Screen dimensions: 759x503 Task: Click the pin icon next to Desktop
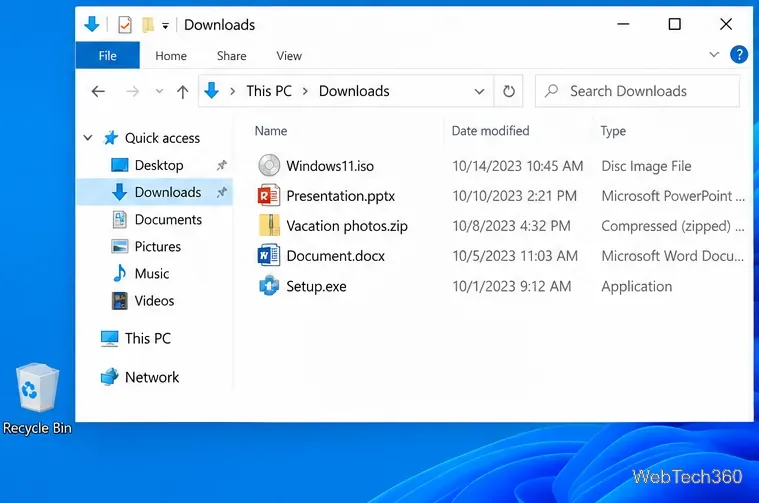click(222, 165)
